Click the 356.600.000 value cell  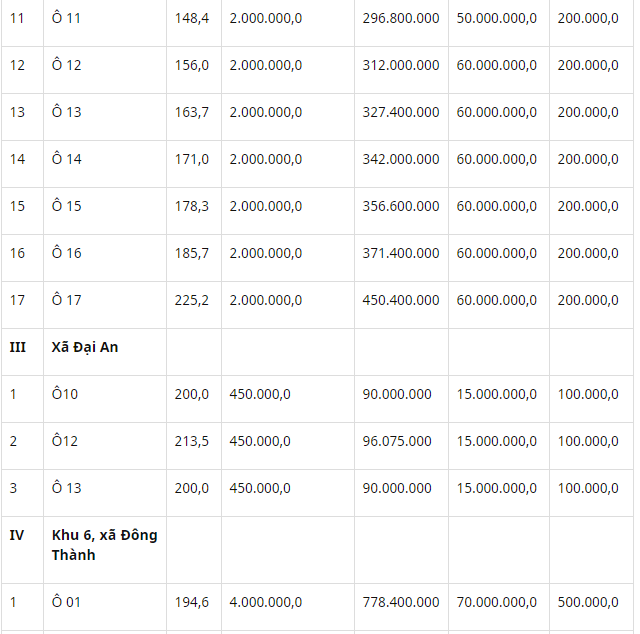coord(401,206)
